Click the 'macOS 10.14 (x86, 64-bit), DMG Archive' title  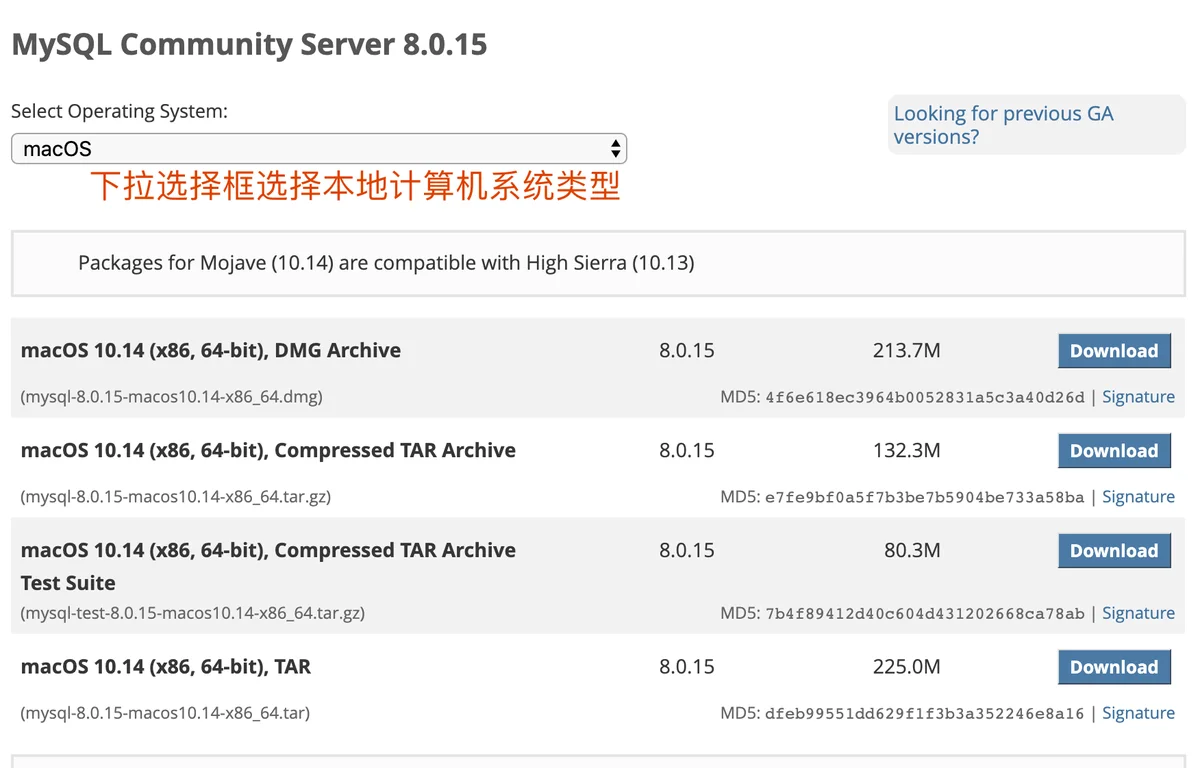point(211,351)
